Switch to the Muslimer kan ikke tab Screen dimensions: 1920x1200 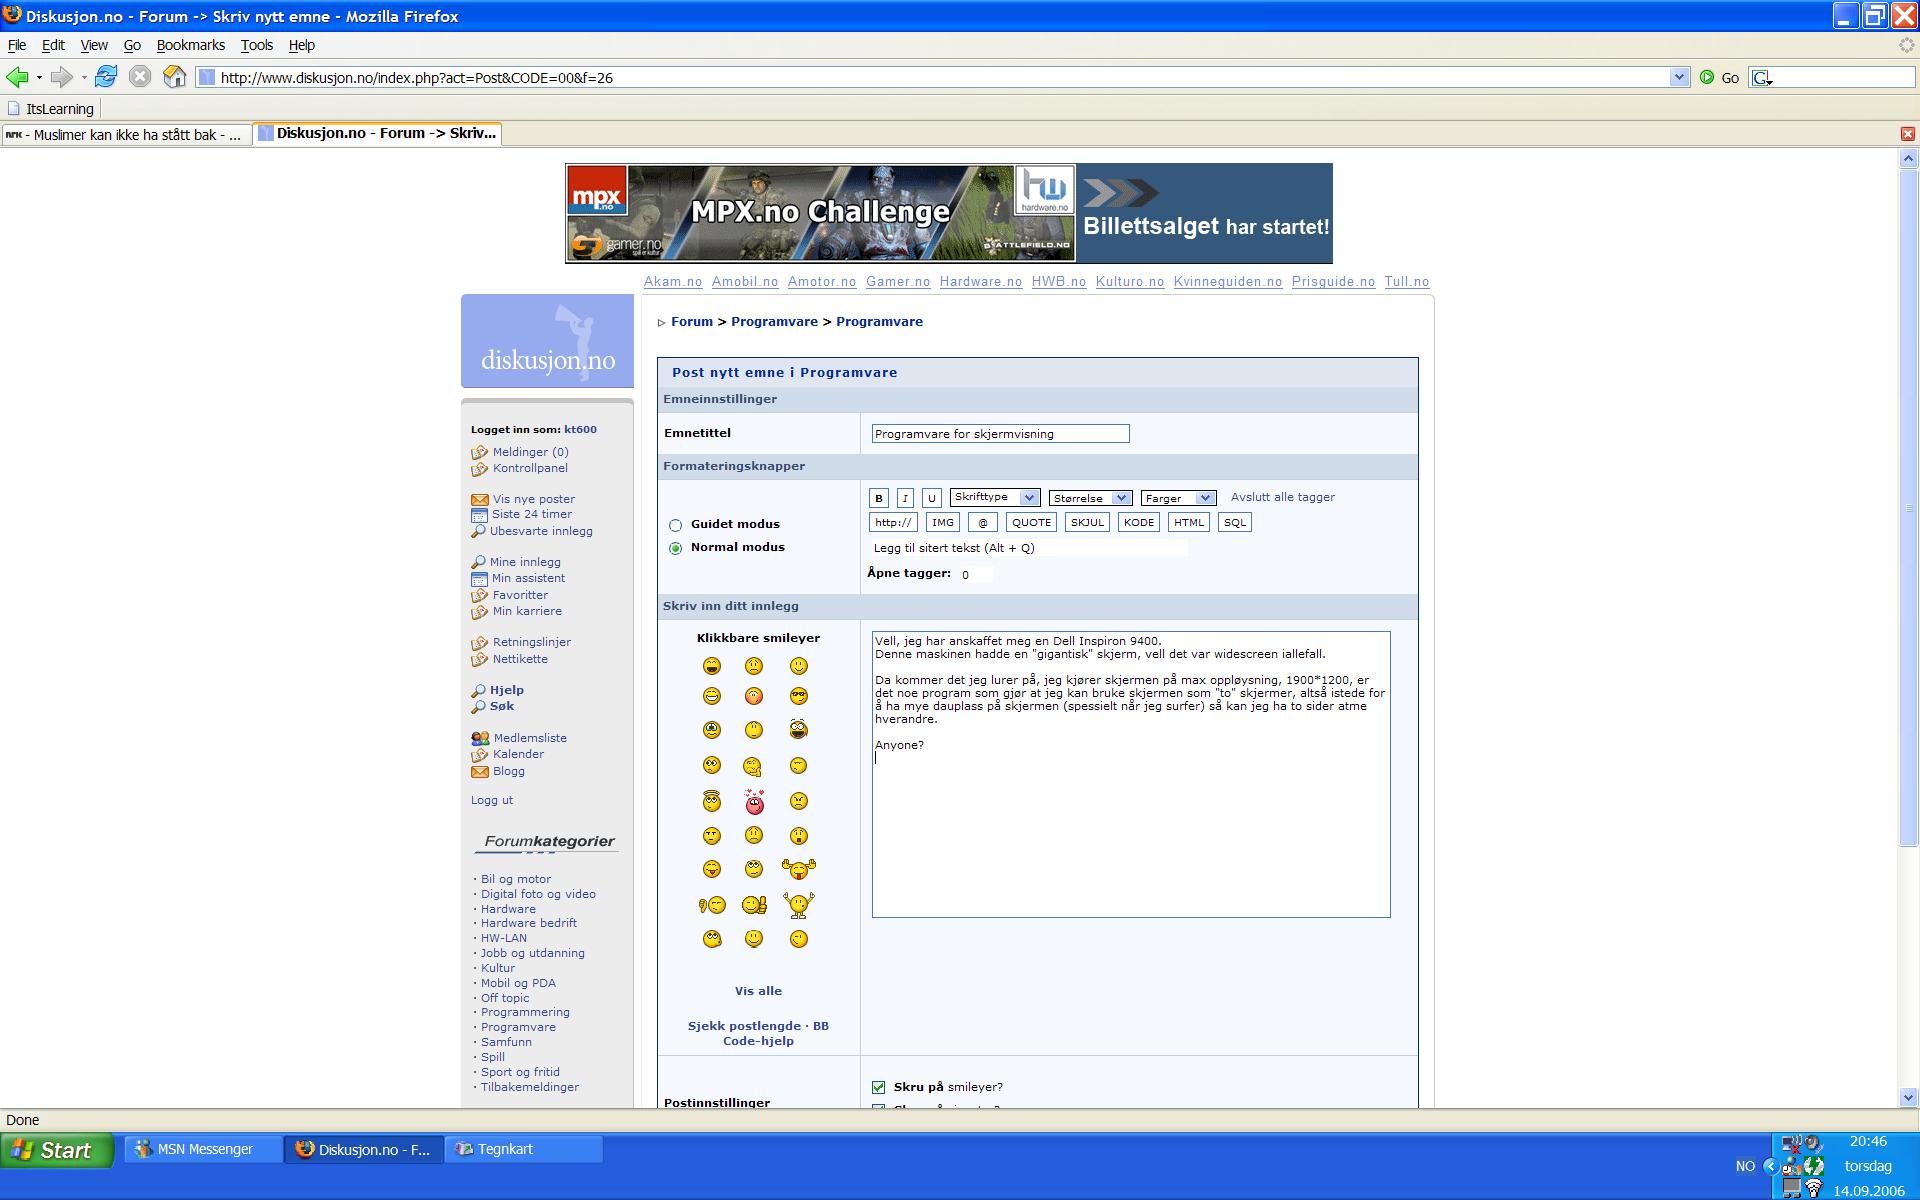[x=125, y=134]
